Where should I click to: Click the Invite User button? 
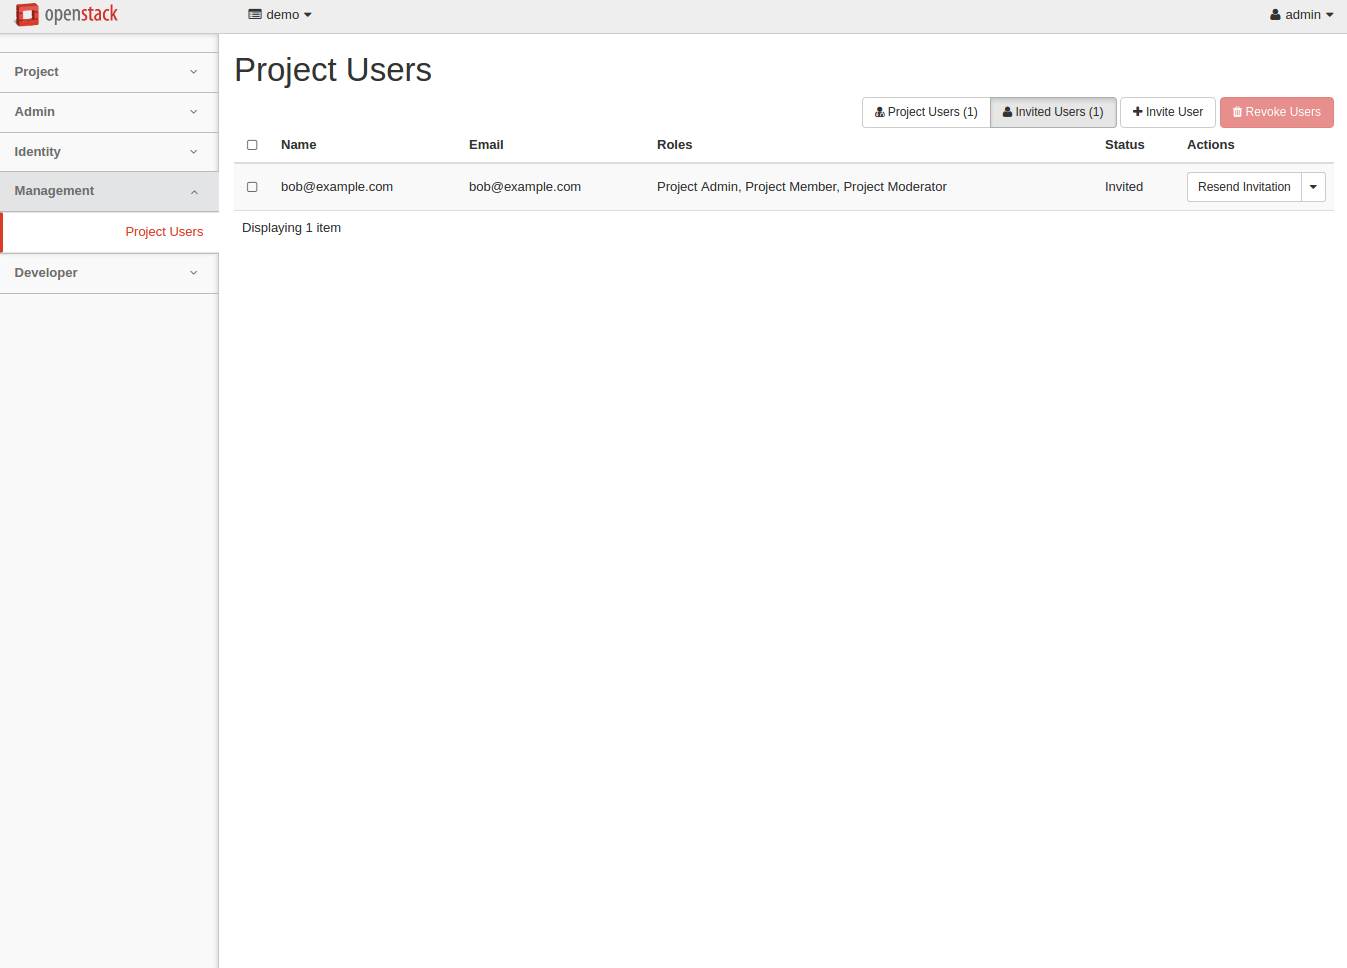(x=1168, y=112)
